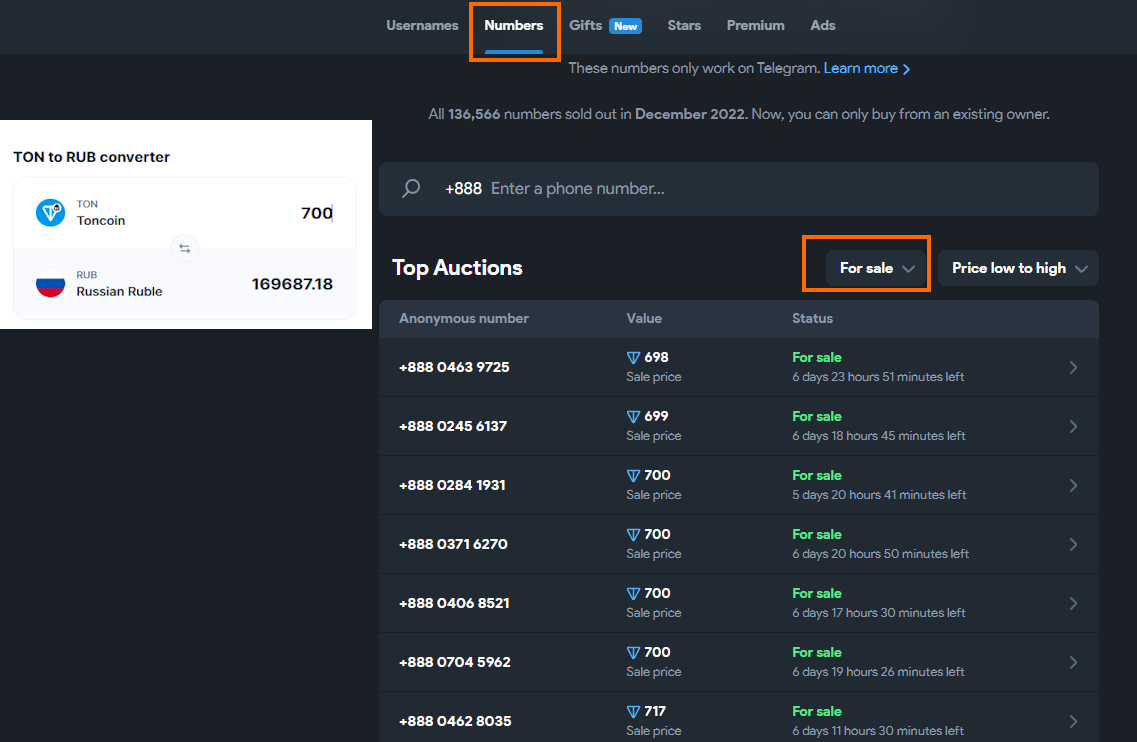This screenshot has height=742, width=1137.
Task: Click the New badge next to Gifts
Action: [625, 26]
